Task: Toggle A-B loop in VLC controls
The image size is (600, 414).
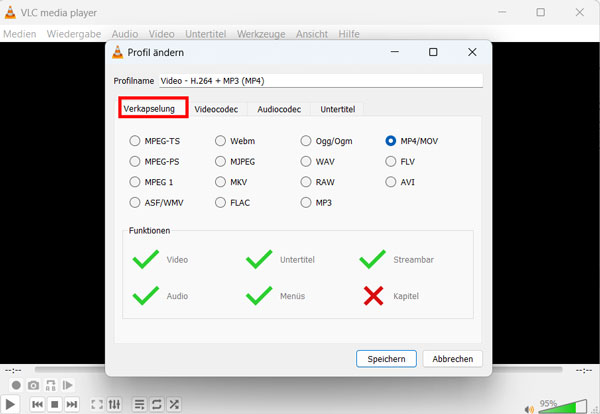Action: pyautogui.click(x=51, y=385)
